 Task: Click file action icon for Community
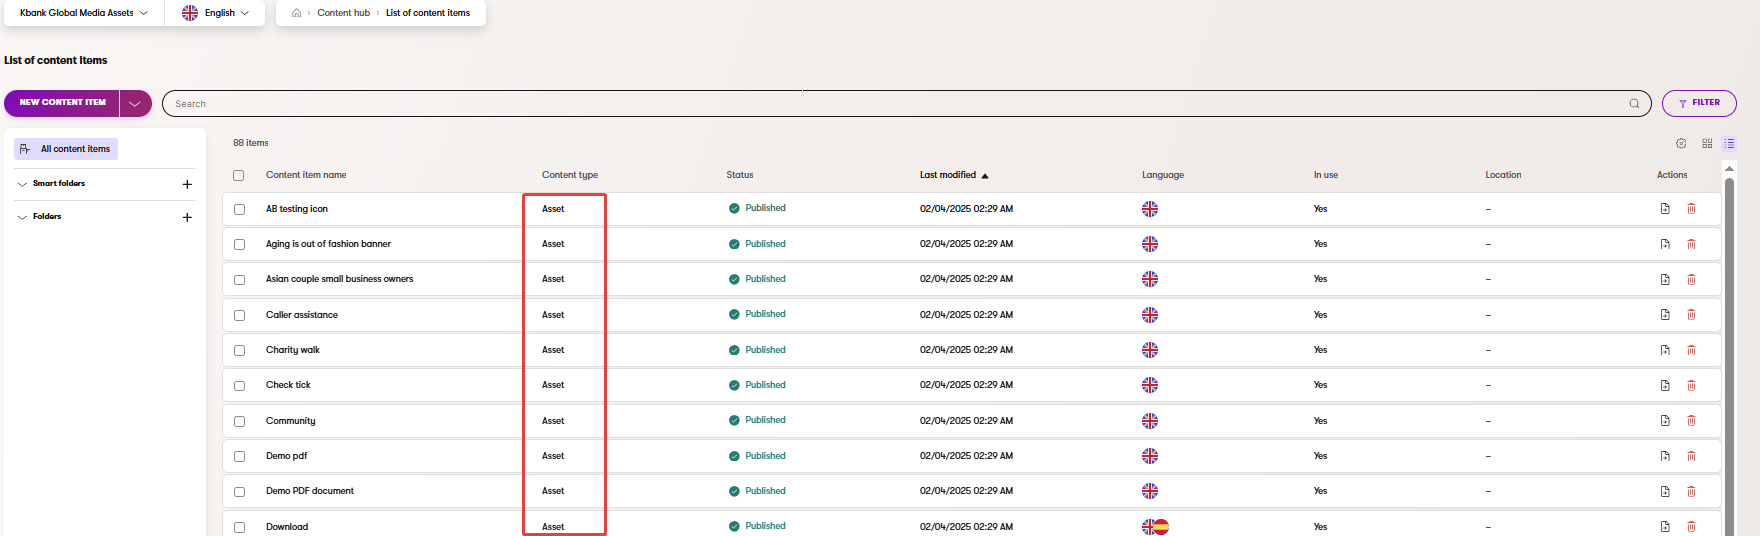pyautogui.click(x=1665, y=421)
